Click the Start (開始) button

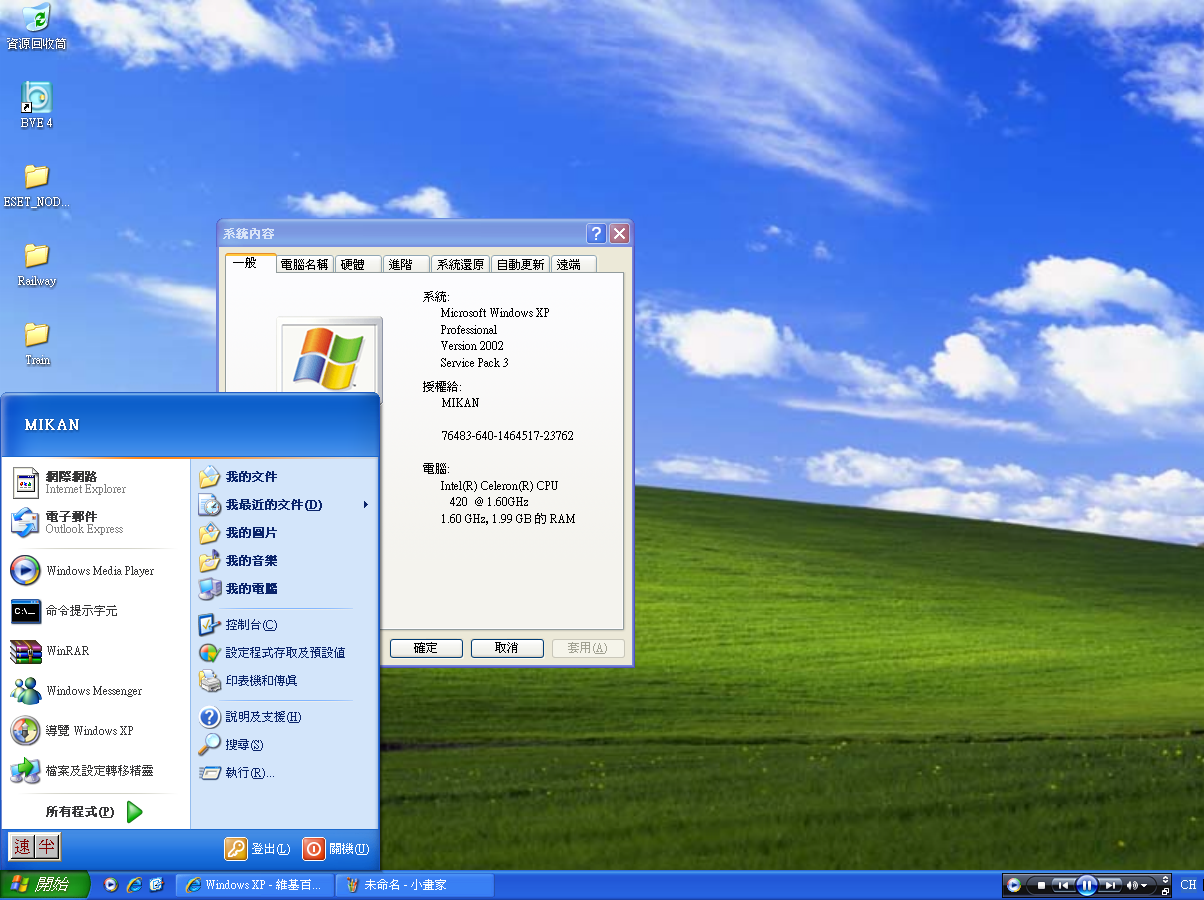[45, 885]
